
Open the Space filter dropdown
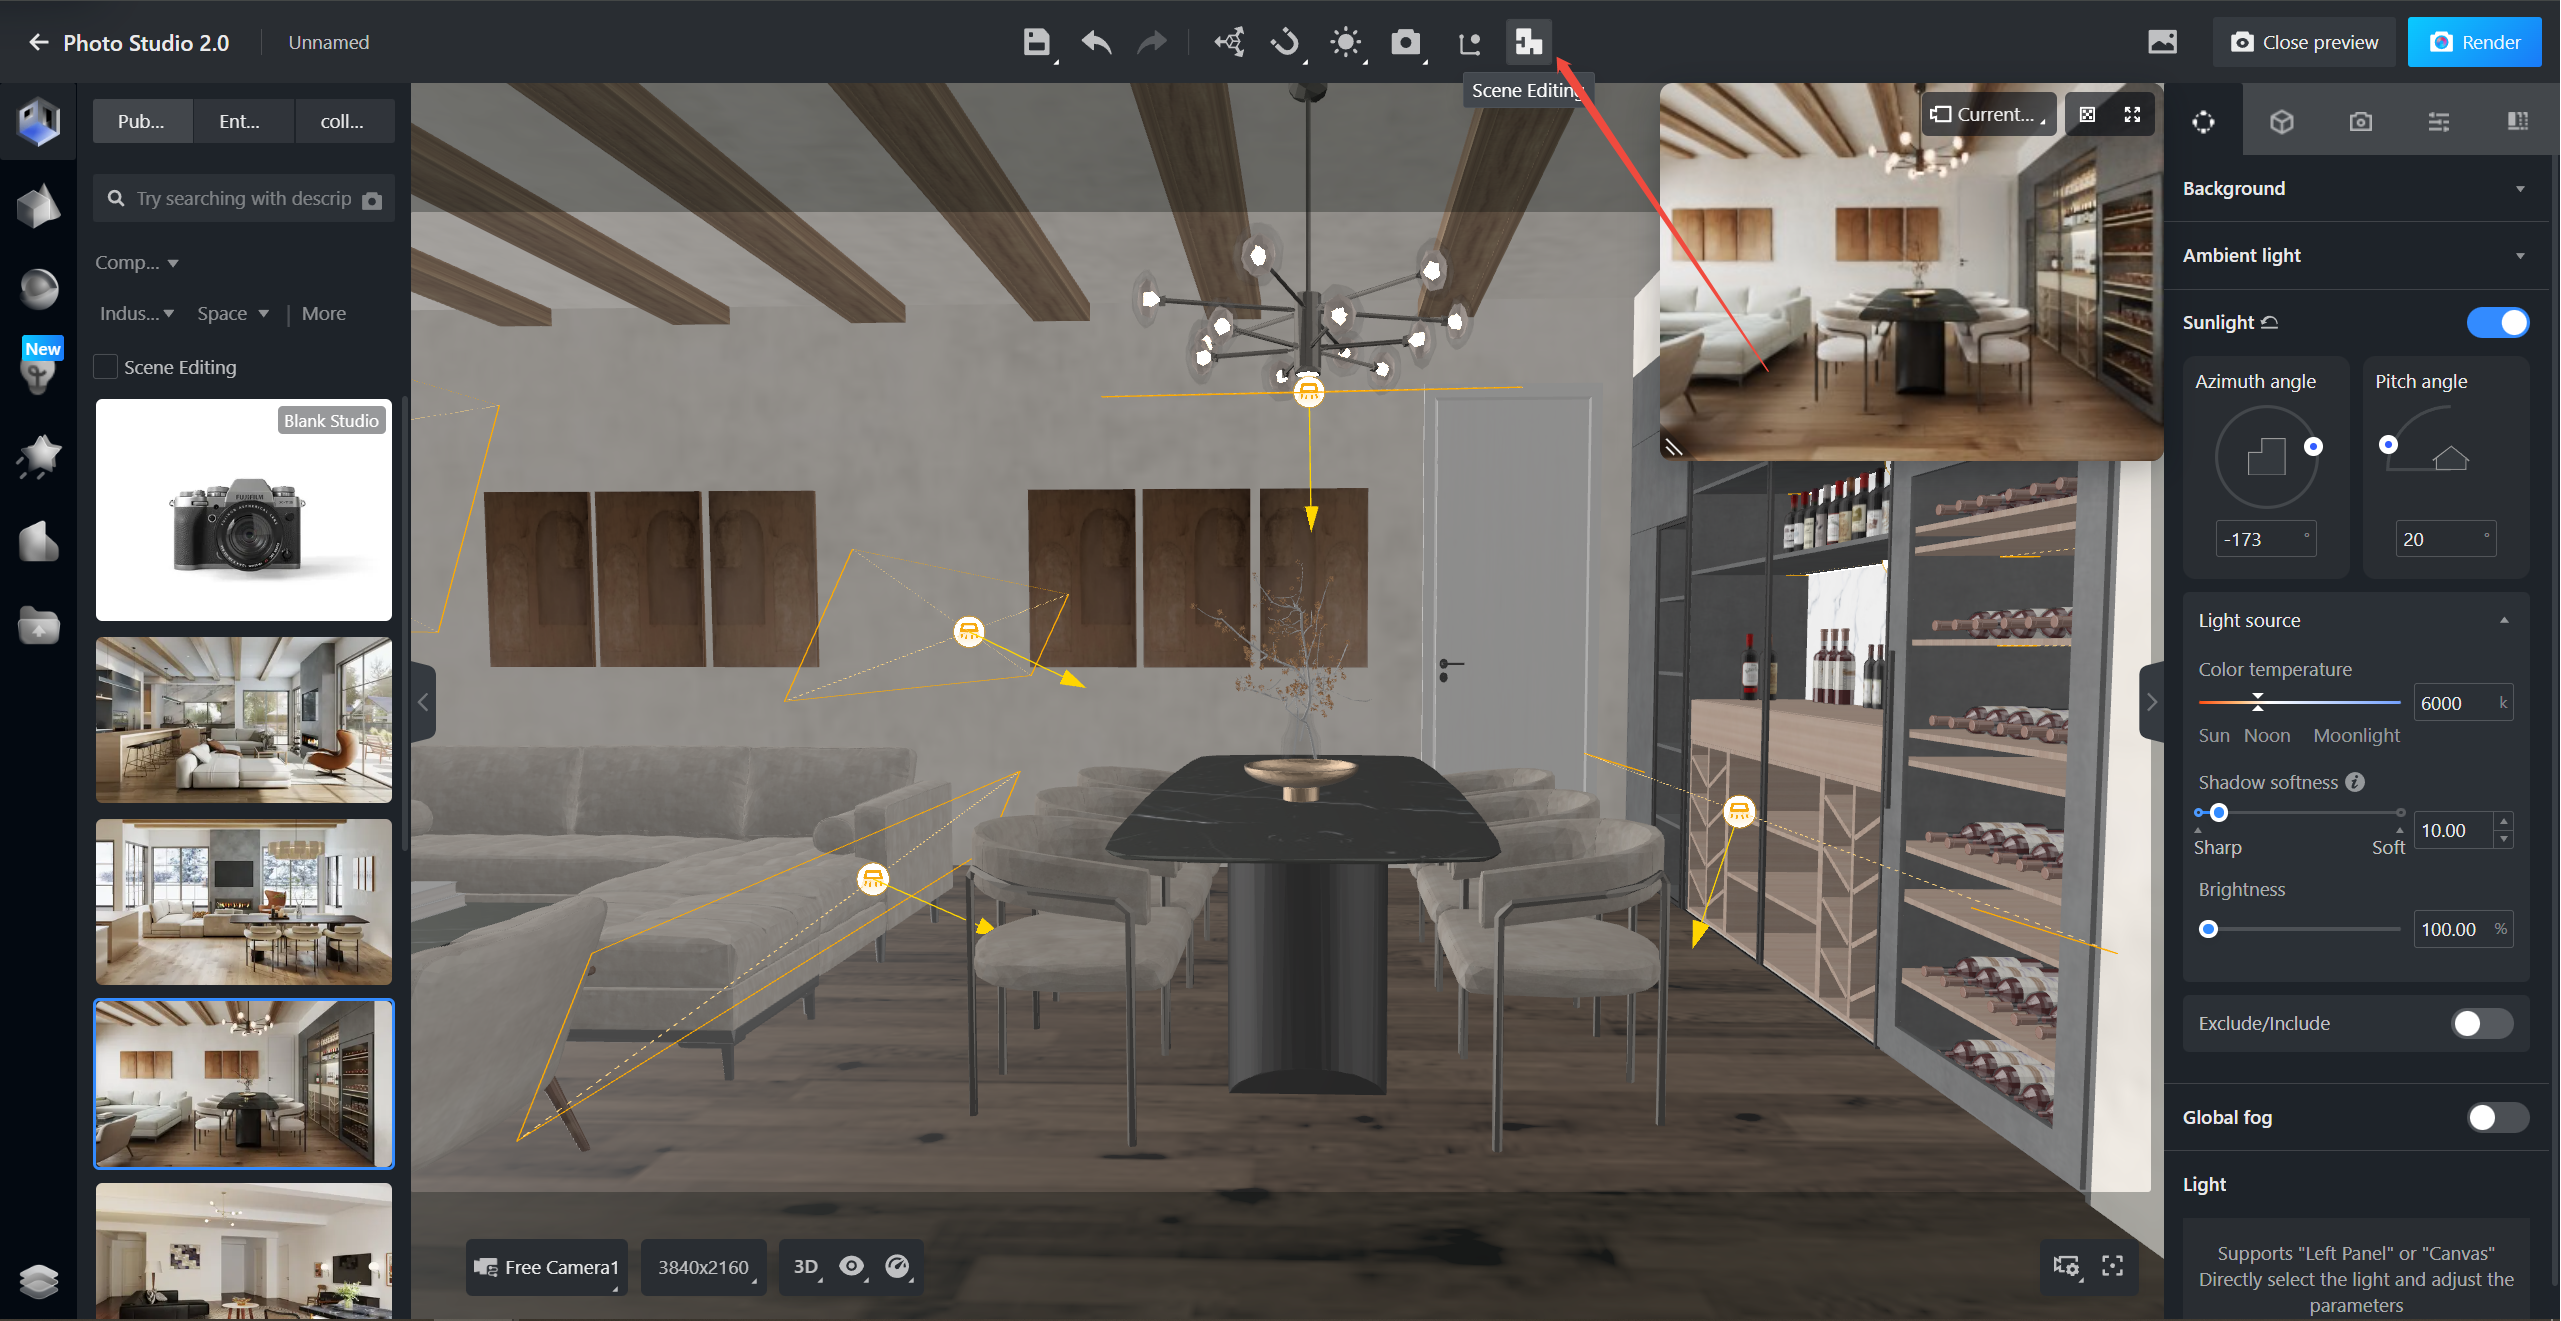[x=233, y=313]
